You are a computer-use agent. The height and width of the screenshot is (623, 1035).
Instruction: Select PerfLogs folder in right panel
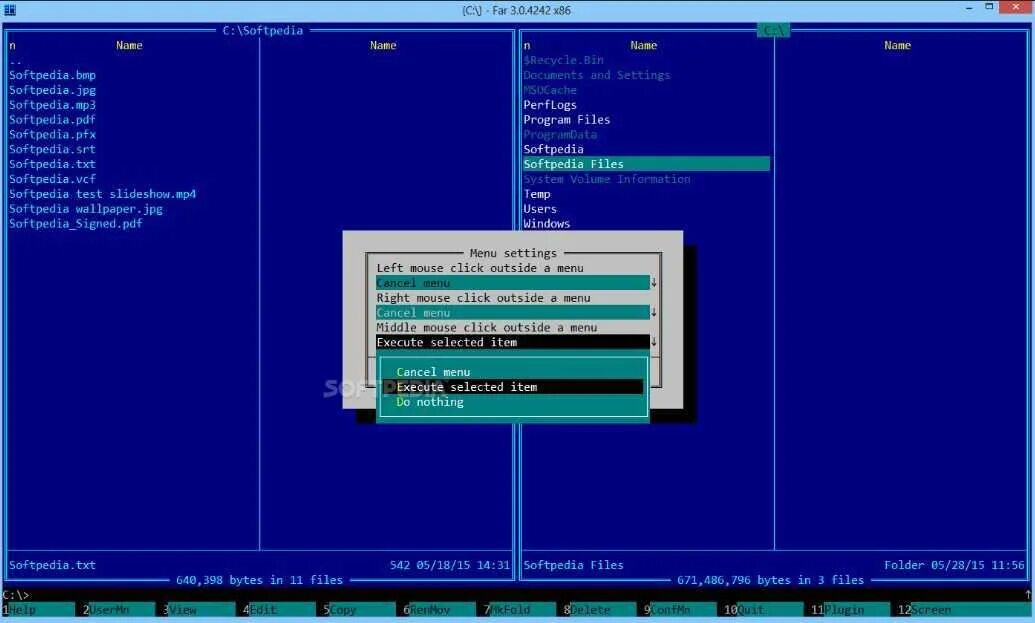tap(550, 105)
